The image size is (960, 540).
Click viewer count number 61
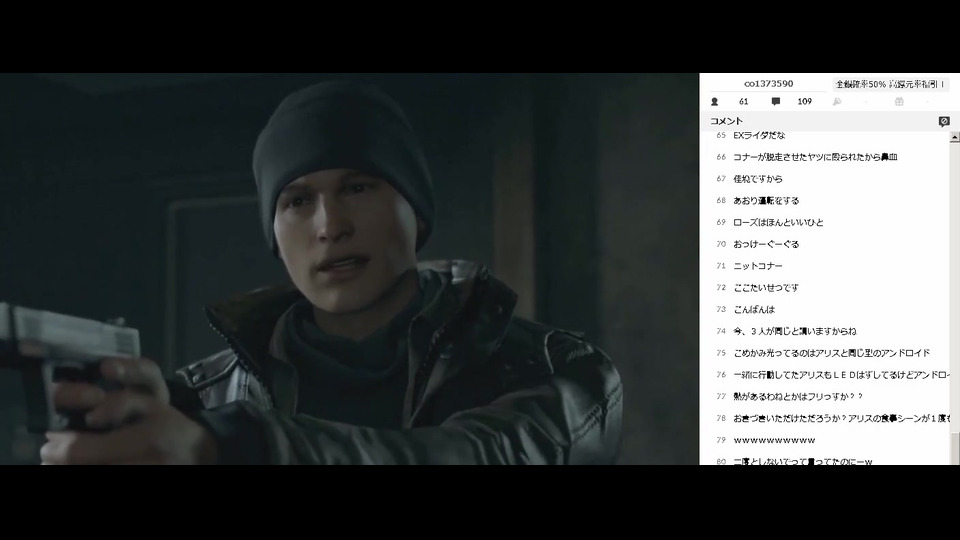[x=743, y=102]
